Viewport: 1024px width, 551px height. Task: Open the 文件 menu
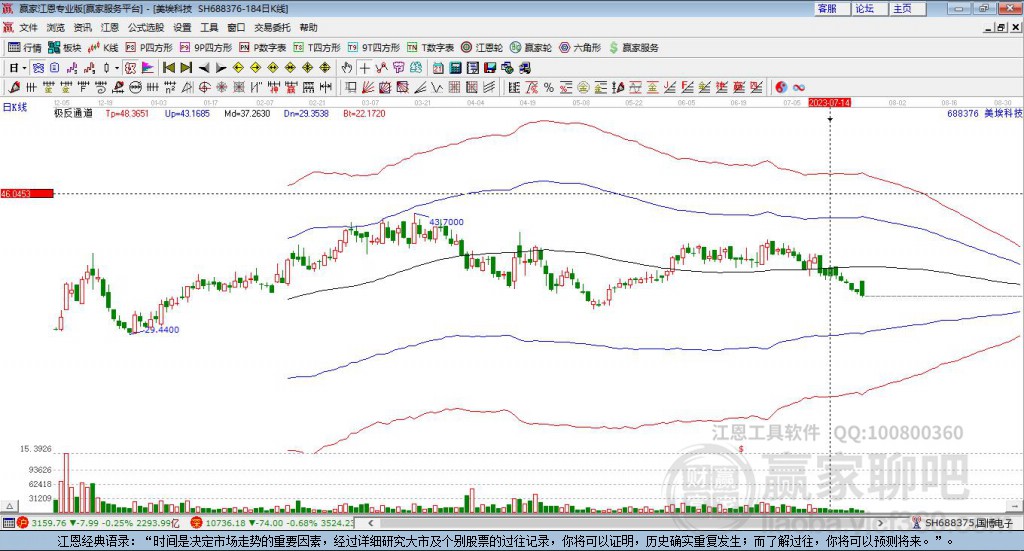pyautogui.click(x=28, y=27)
